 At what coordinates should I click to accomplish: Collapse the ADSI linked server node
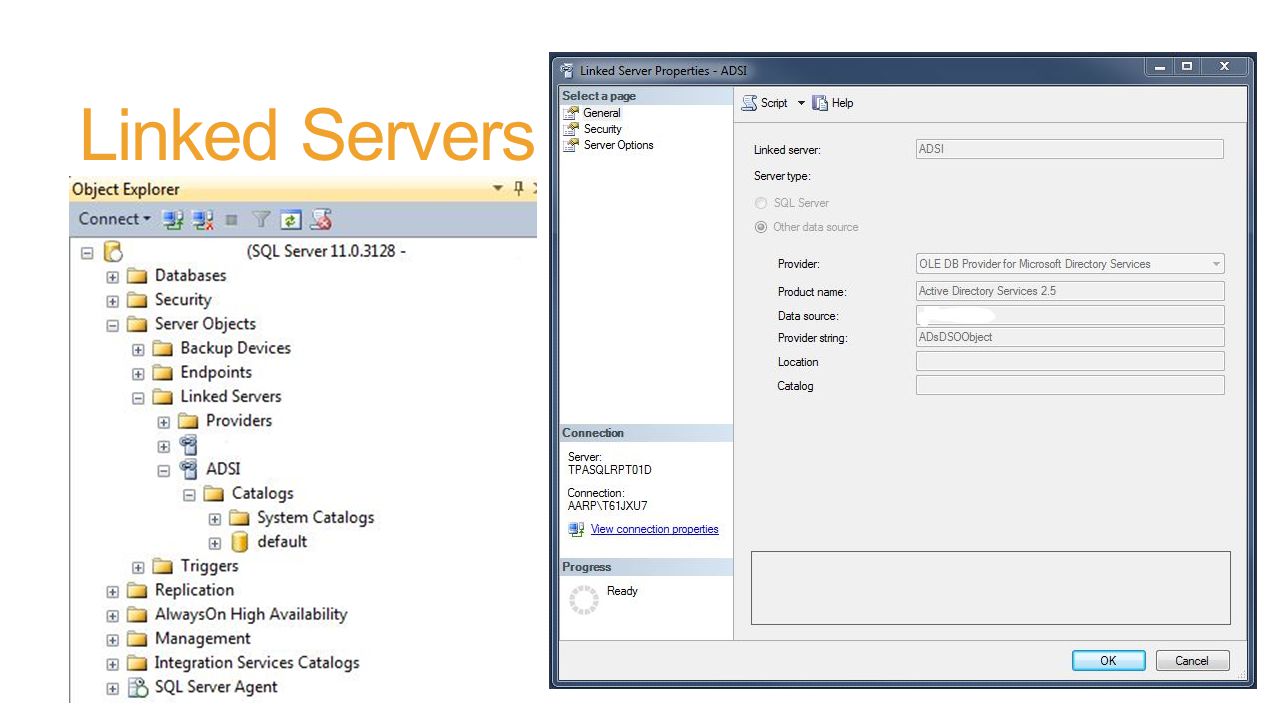point(164,470)
